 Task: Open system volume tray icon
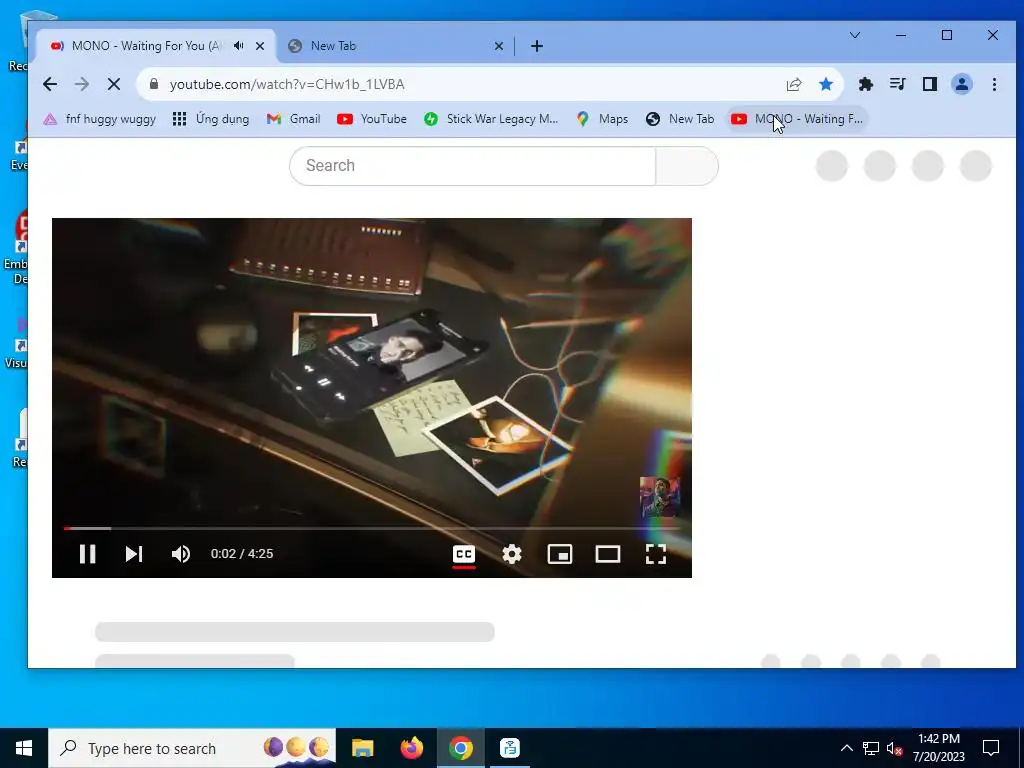[894, 748]
